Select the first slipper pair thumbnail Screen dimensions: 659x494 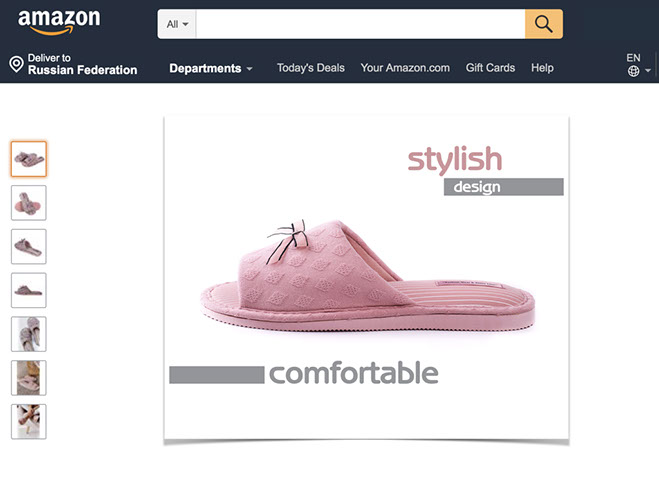29,159
